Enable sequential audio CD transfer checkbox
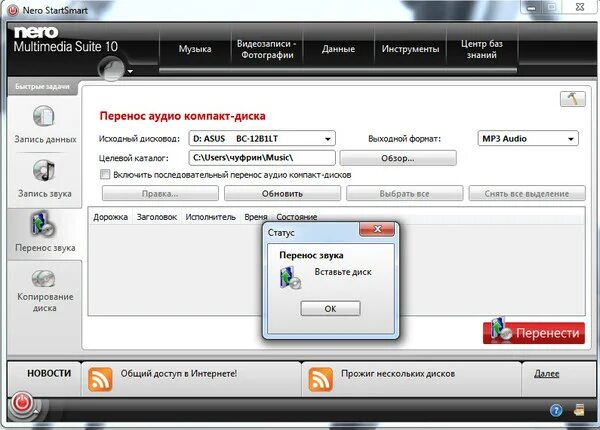This screenshot has width=600, height=430. [105, 174]
